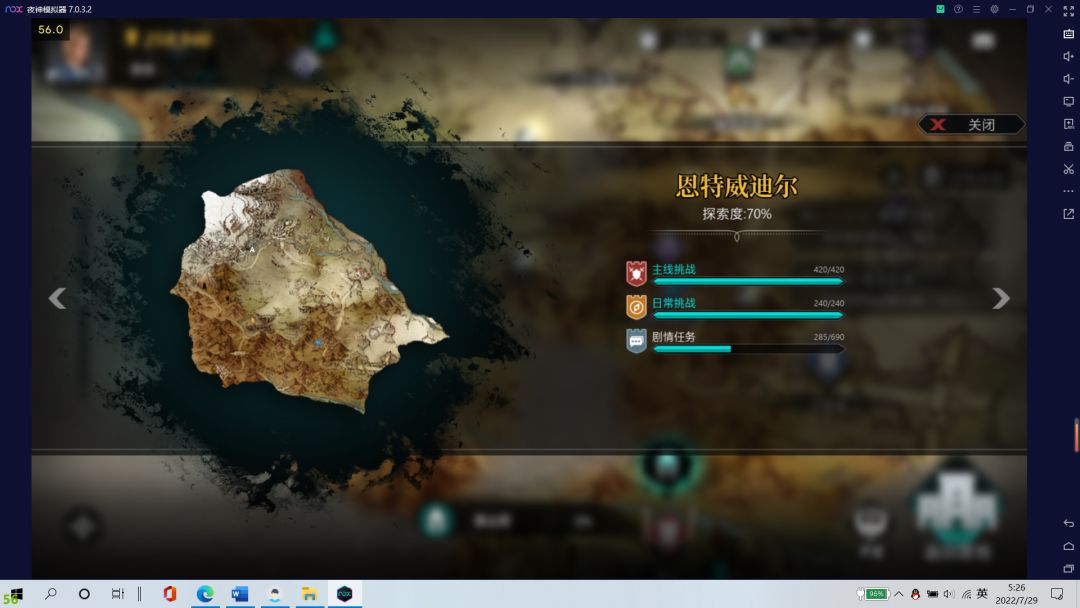
Task: Show hidden system tray icons
Action: (x=899, y=594)
